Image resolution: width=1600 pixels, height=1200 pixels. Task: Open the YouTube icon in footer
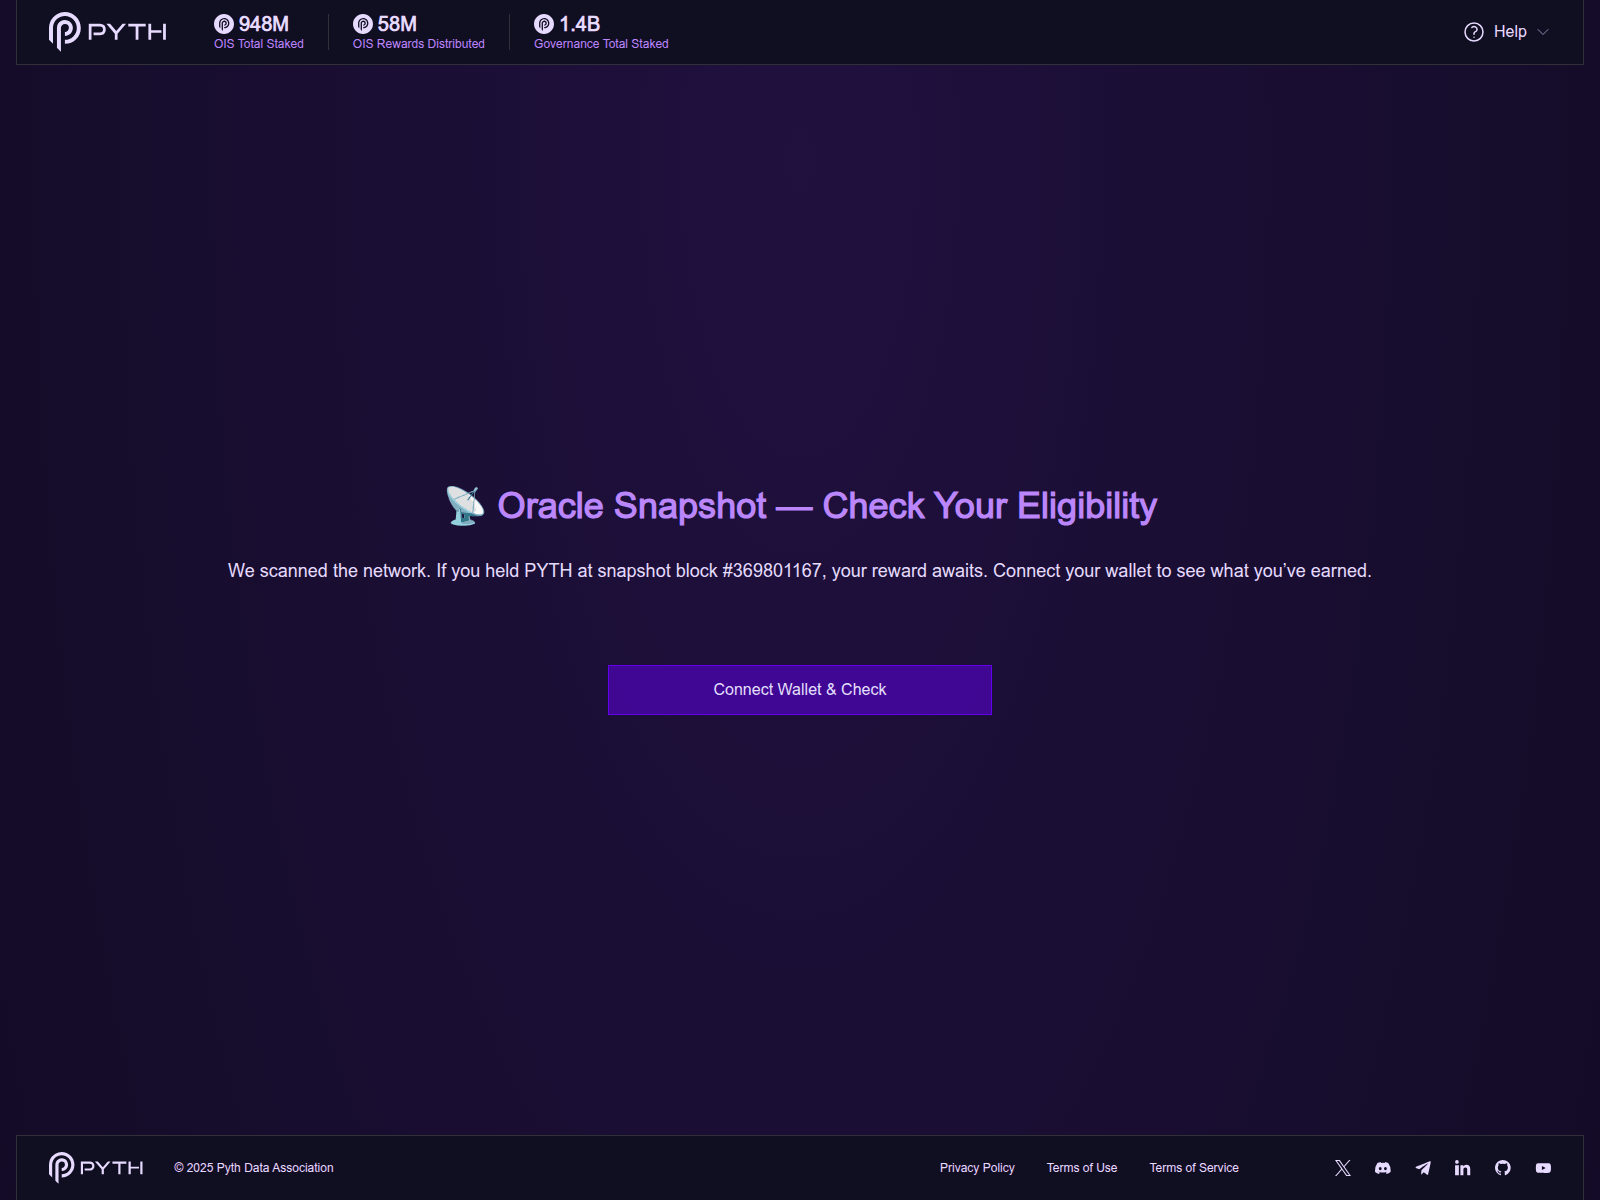click(x=1543, y=1168)
